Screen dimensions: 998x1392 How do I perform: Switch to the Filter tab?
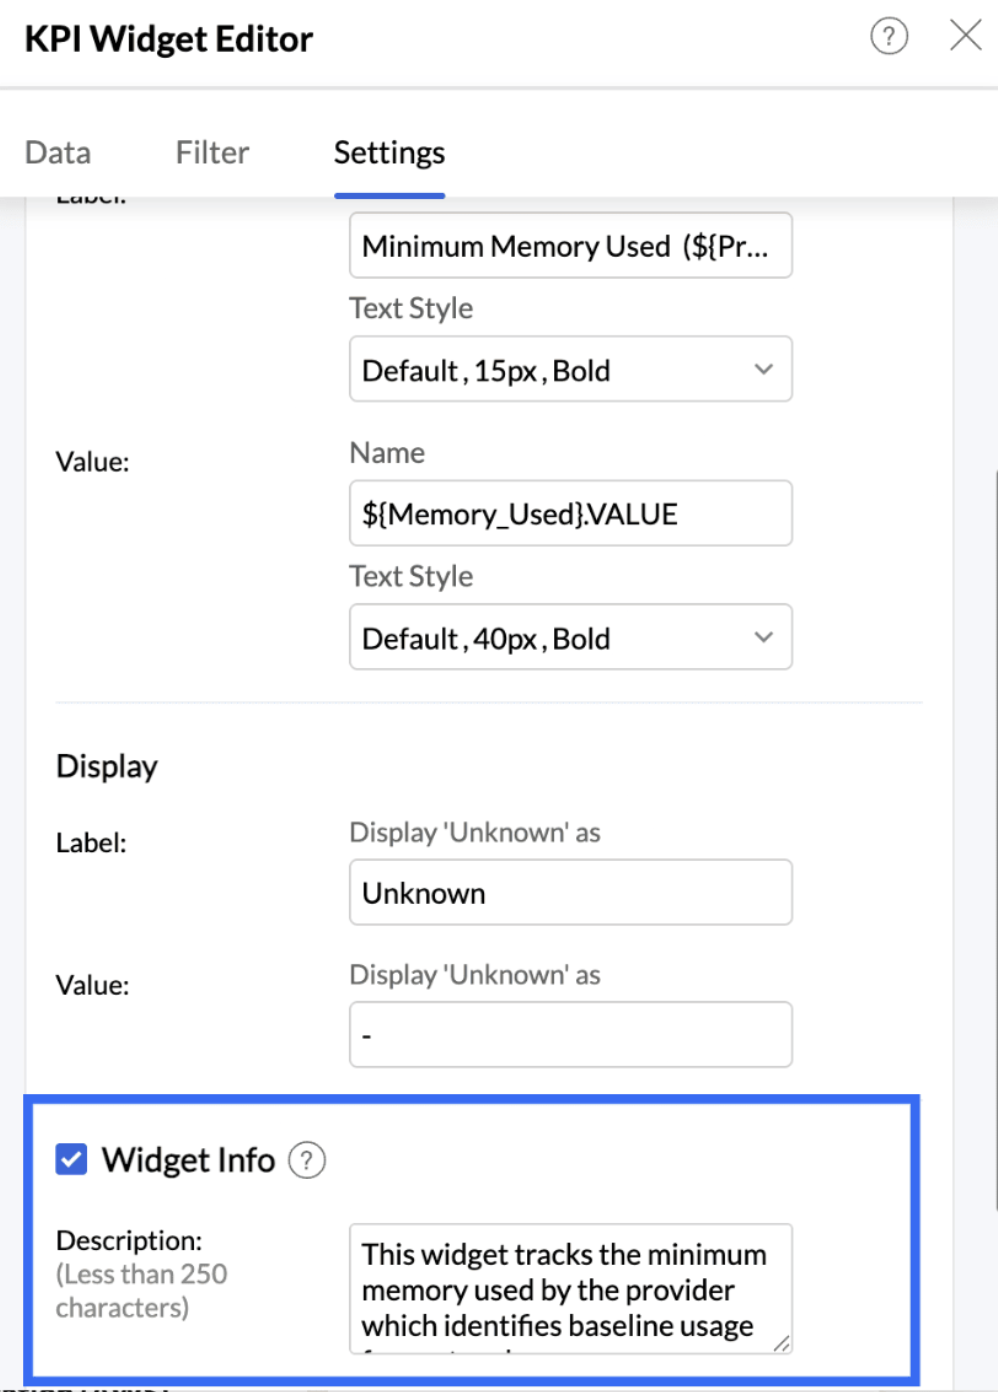coord(212,152)
